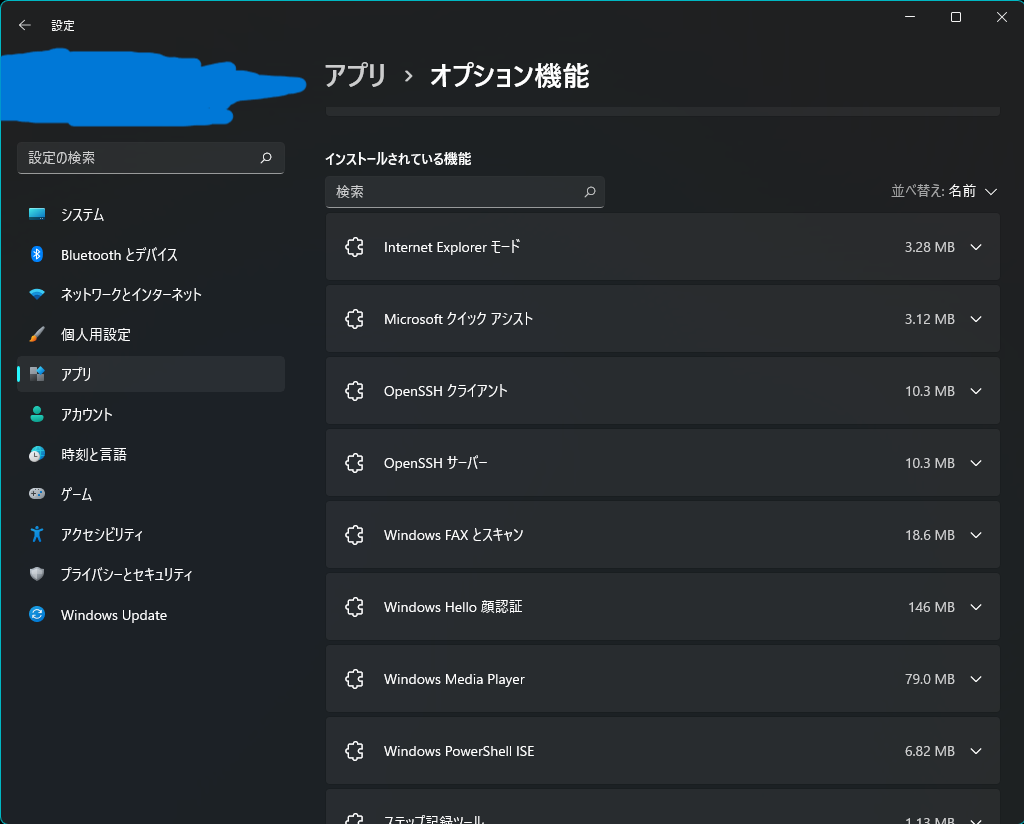
Task: Click the gear icon beside Internet Explorer モード
Action: click(x=354, y=247)
